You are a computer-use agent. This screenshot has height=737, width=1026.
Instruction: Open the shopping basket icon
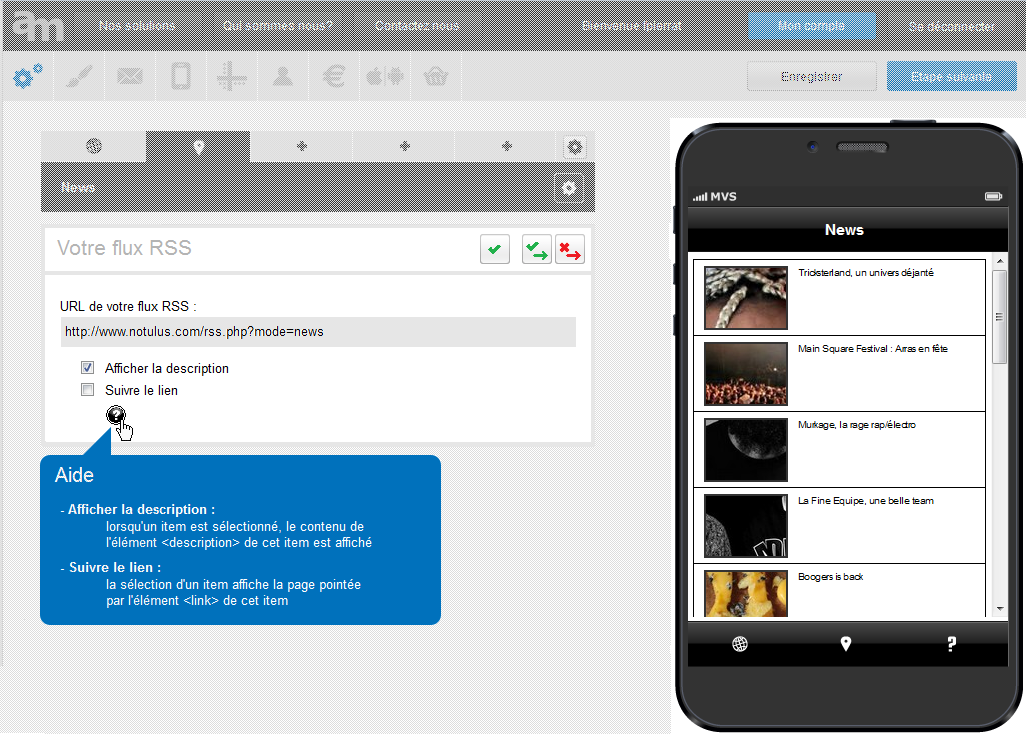click(435, 77)
